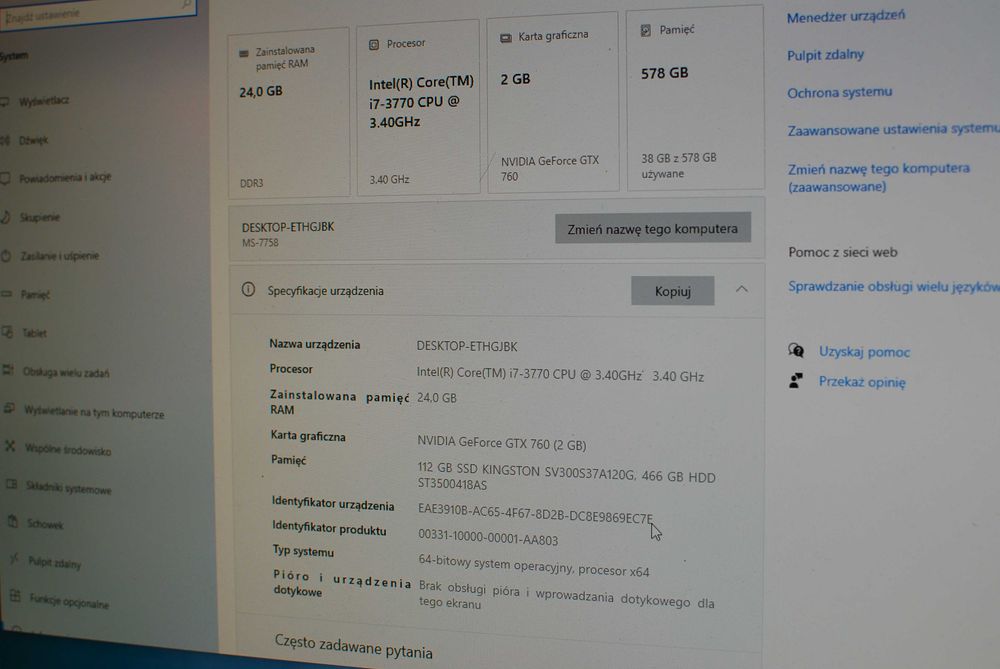Select Zasilanie i uśpienie in sidebar
The height and width of the screenshot is (669, 1000).
tap(59, 256)
